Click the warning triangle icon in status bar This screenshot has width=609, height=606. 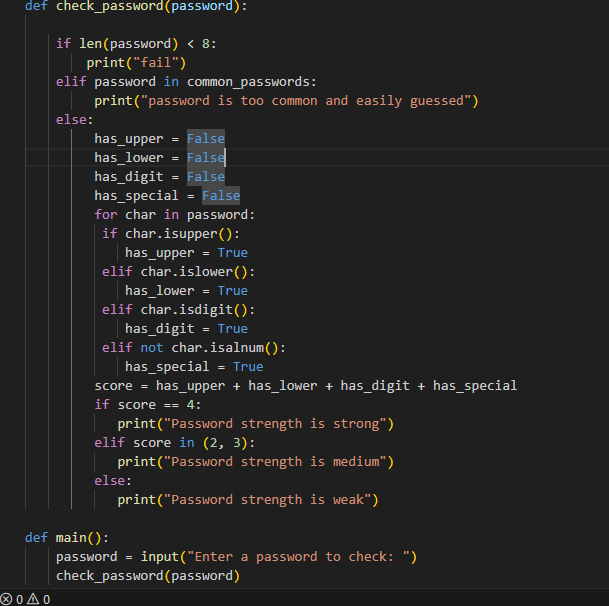33,599
